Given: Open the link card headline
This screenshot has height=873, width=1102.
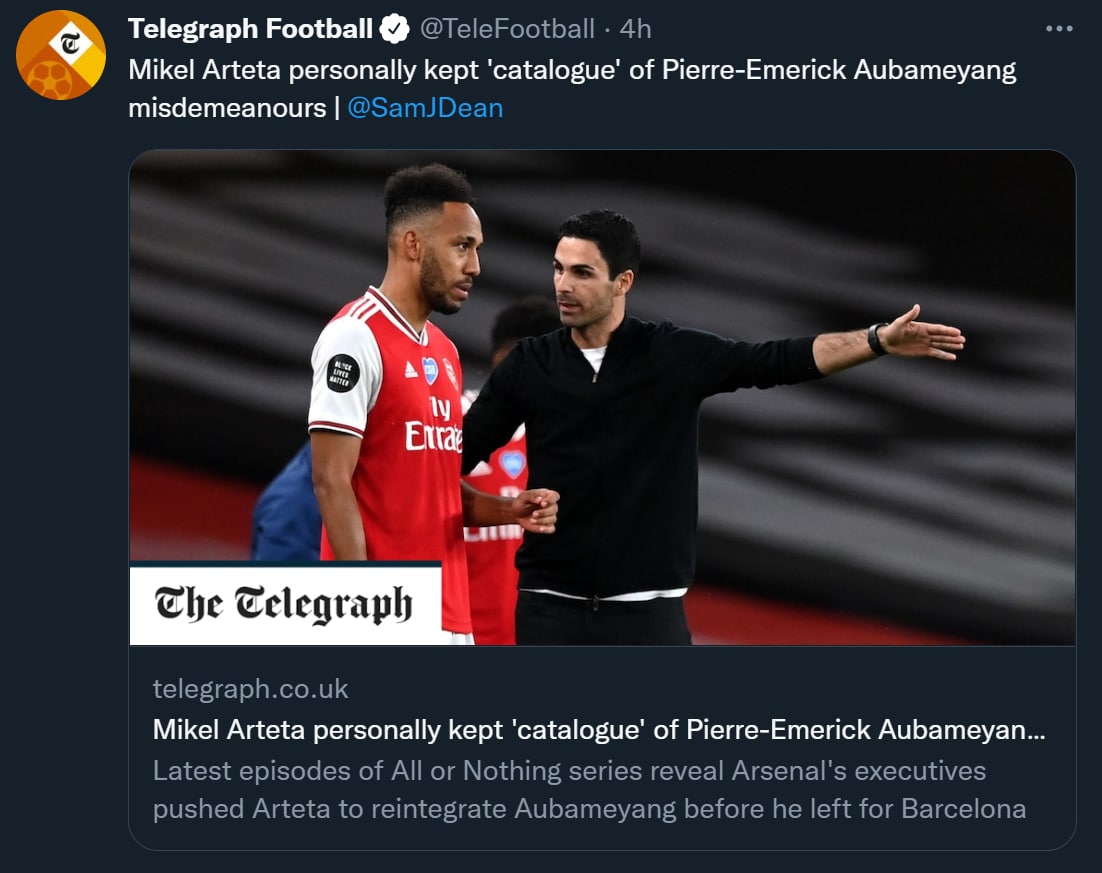Looking at the screenshot, I should 599,730.
